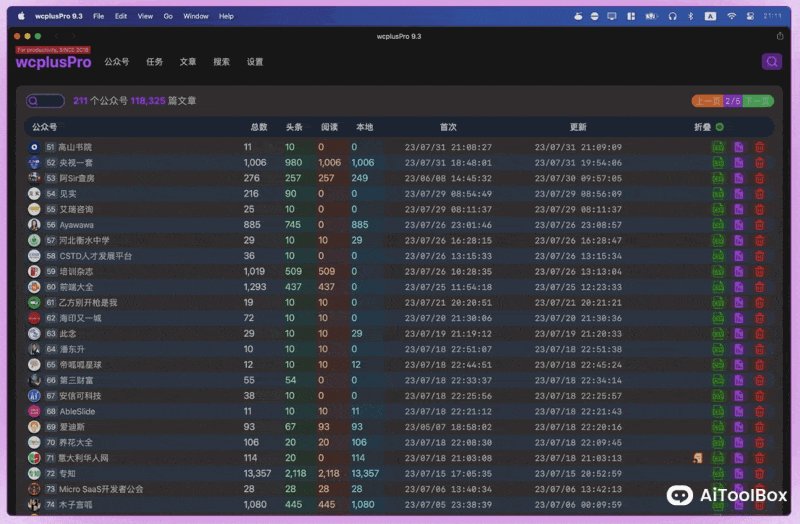Click the share icon in window title bar
The width and height of the screenshot is (800, 524).
click(780, 36)
